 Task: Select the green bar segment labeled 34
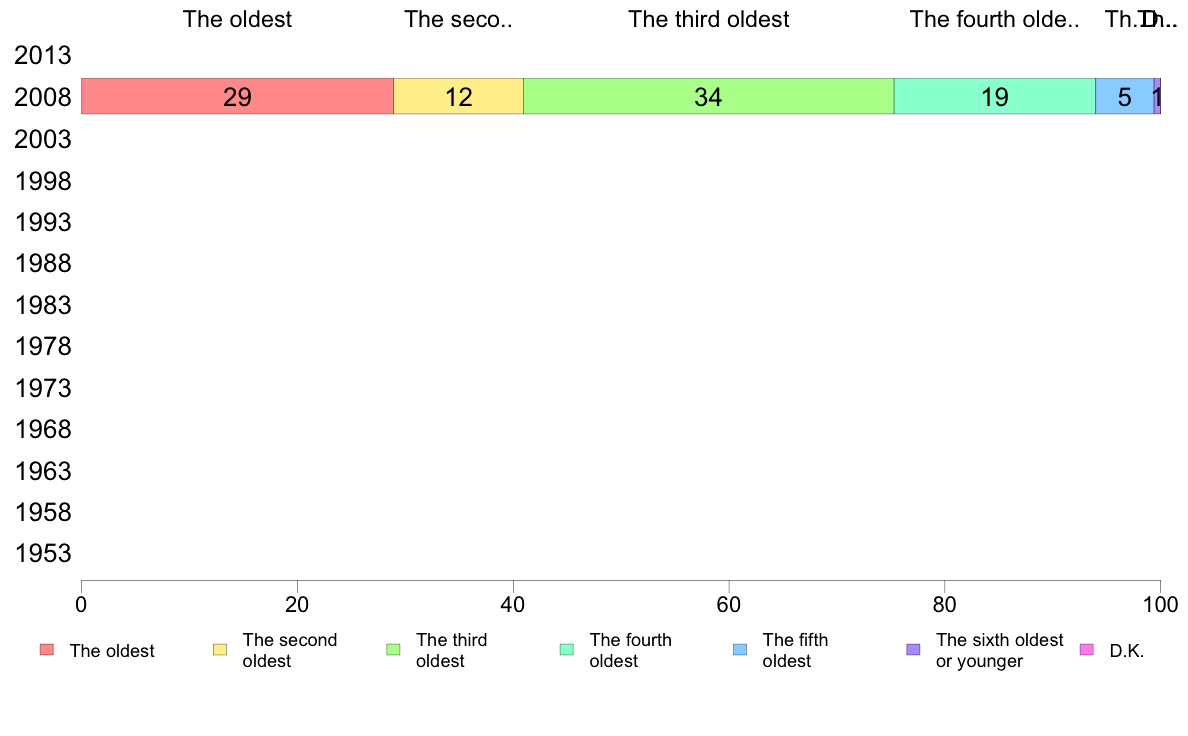coord(708,96)
